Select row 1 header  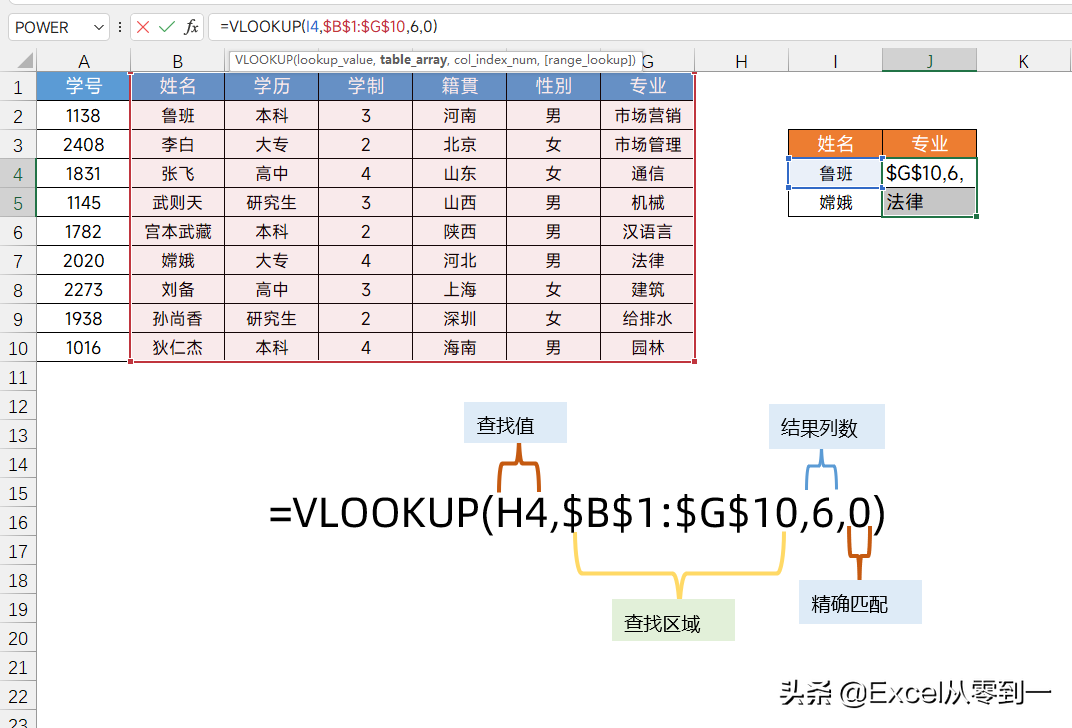point(18,87)
